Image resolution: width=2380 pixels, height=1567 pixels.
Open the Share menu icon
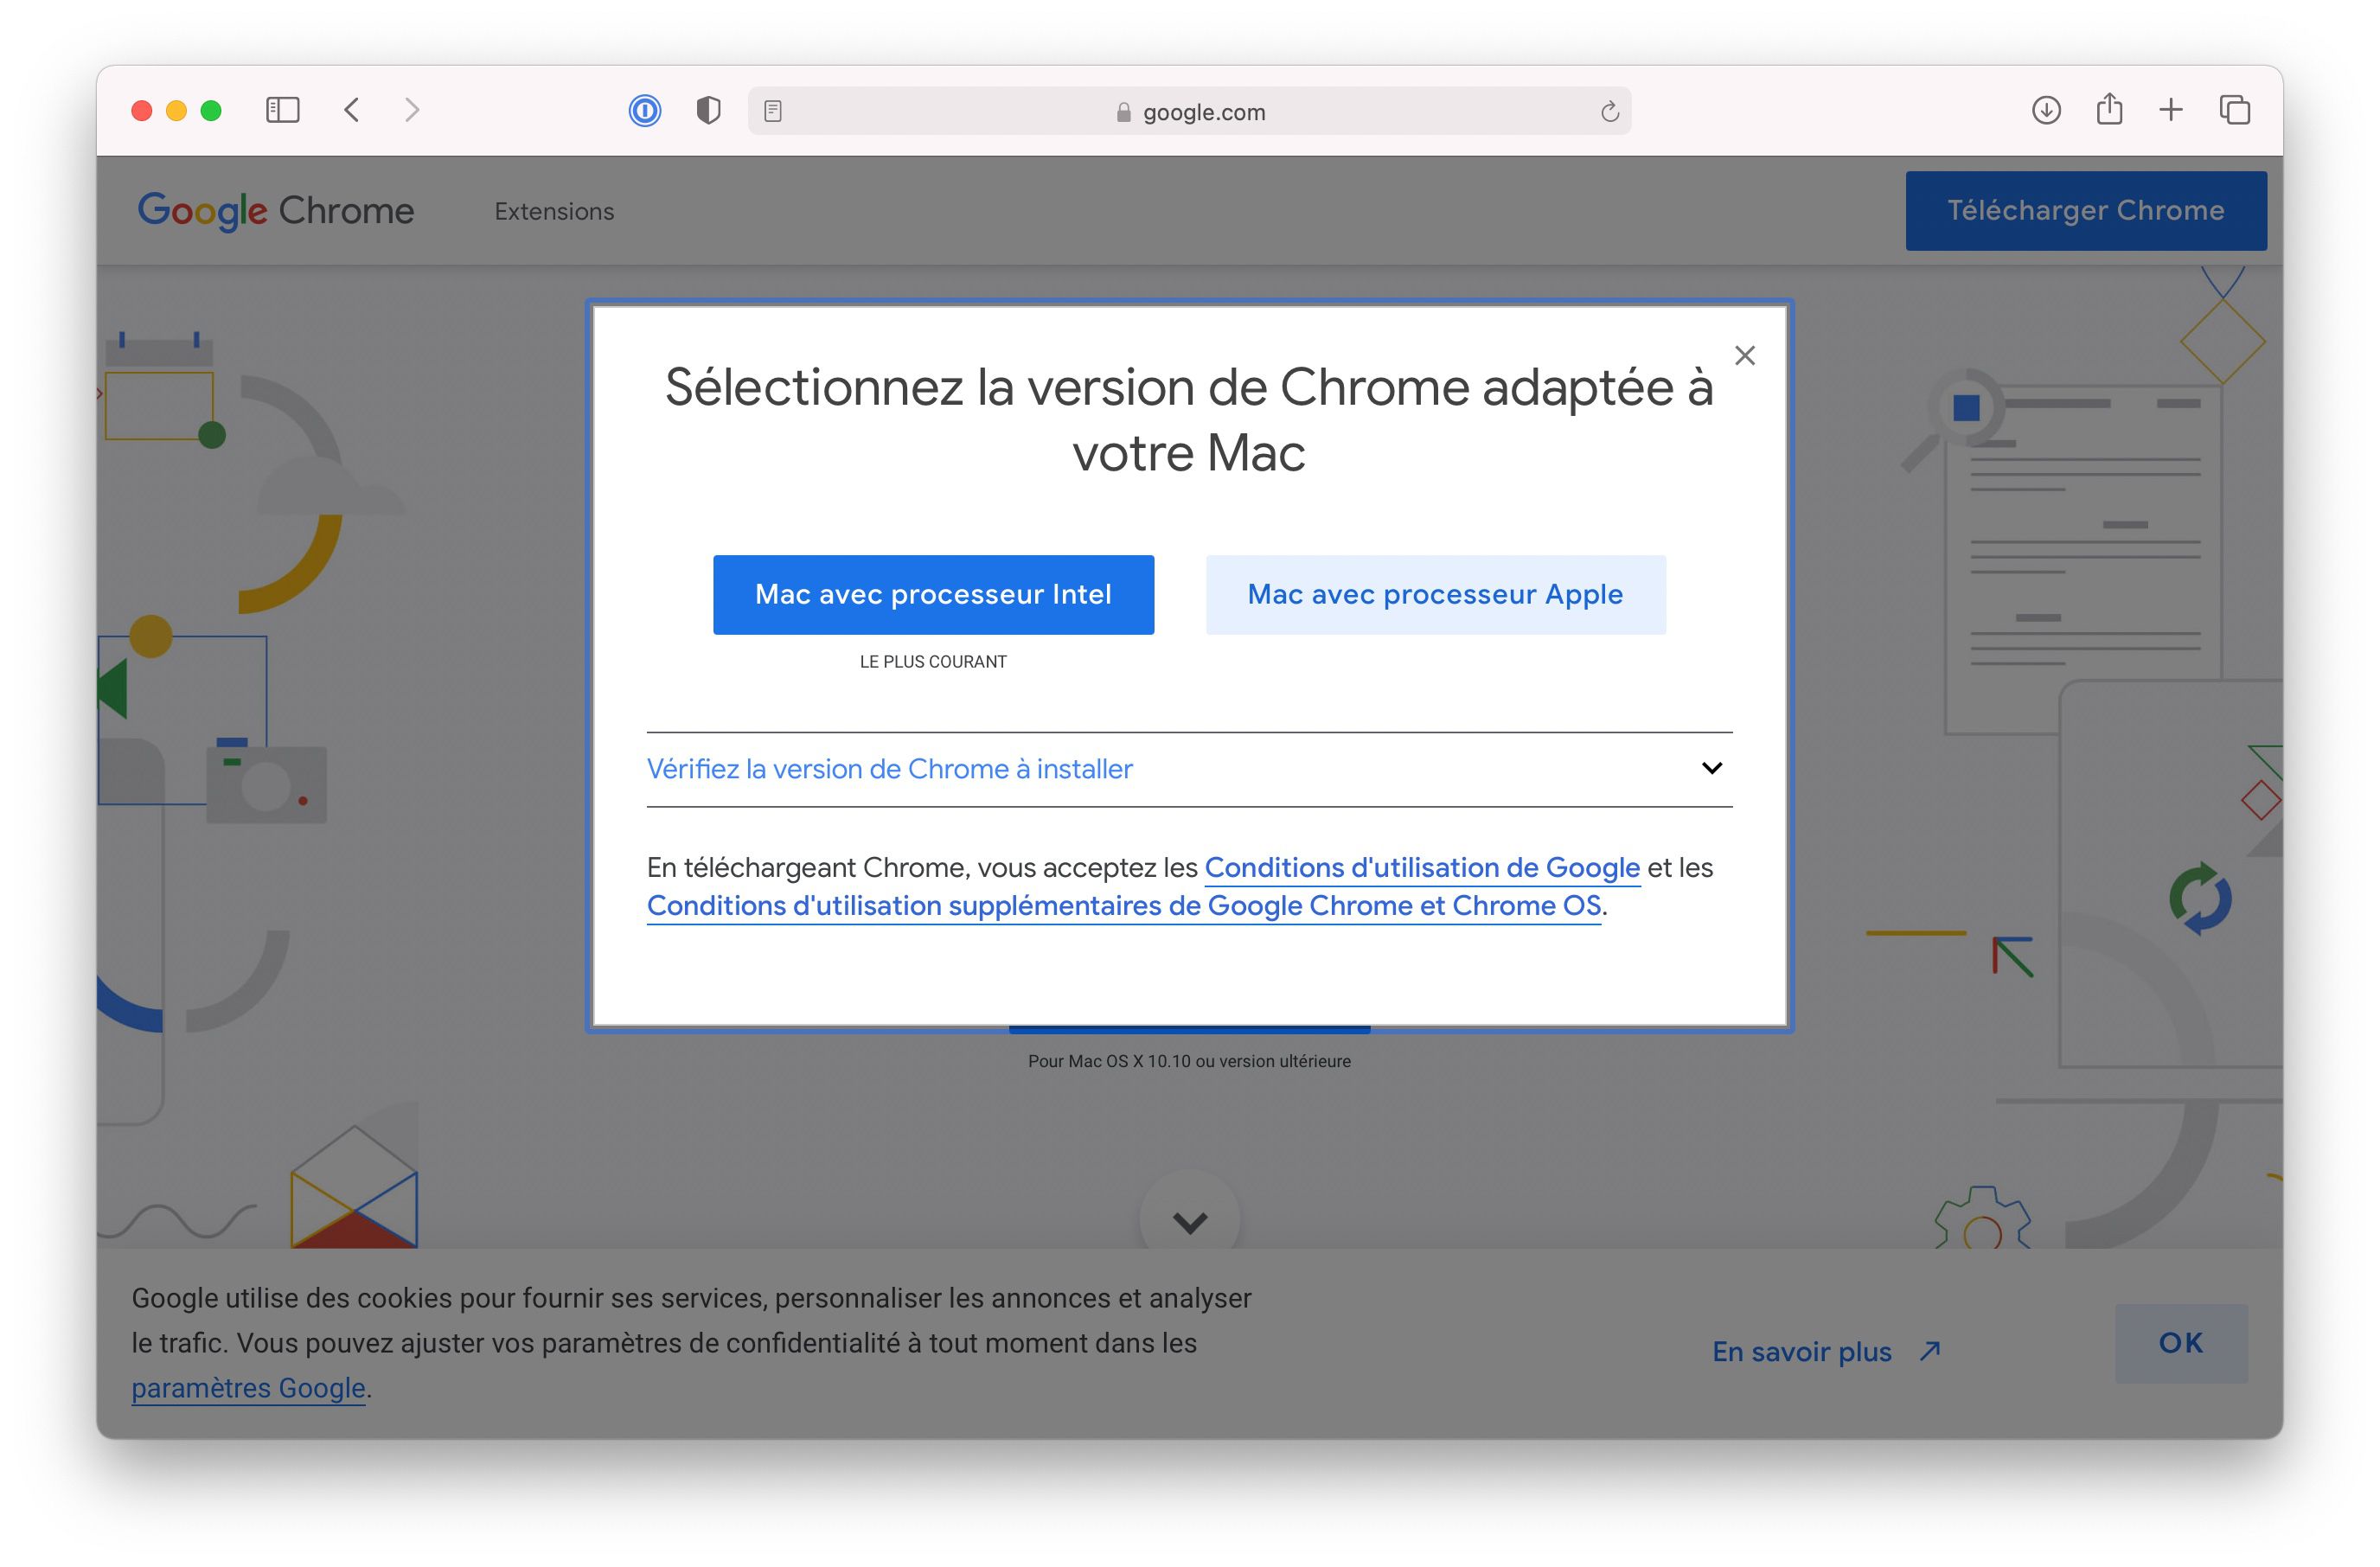[x=2109, y=109]
